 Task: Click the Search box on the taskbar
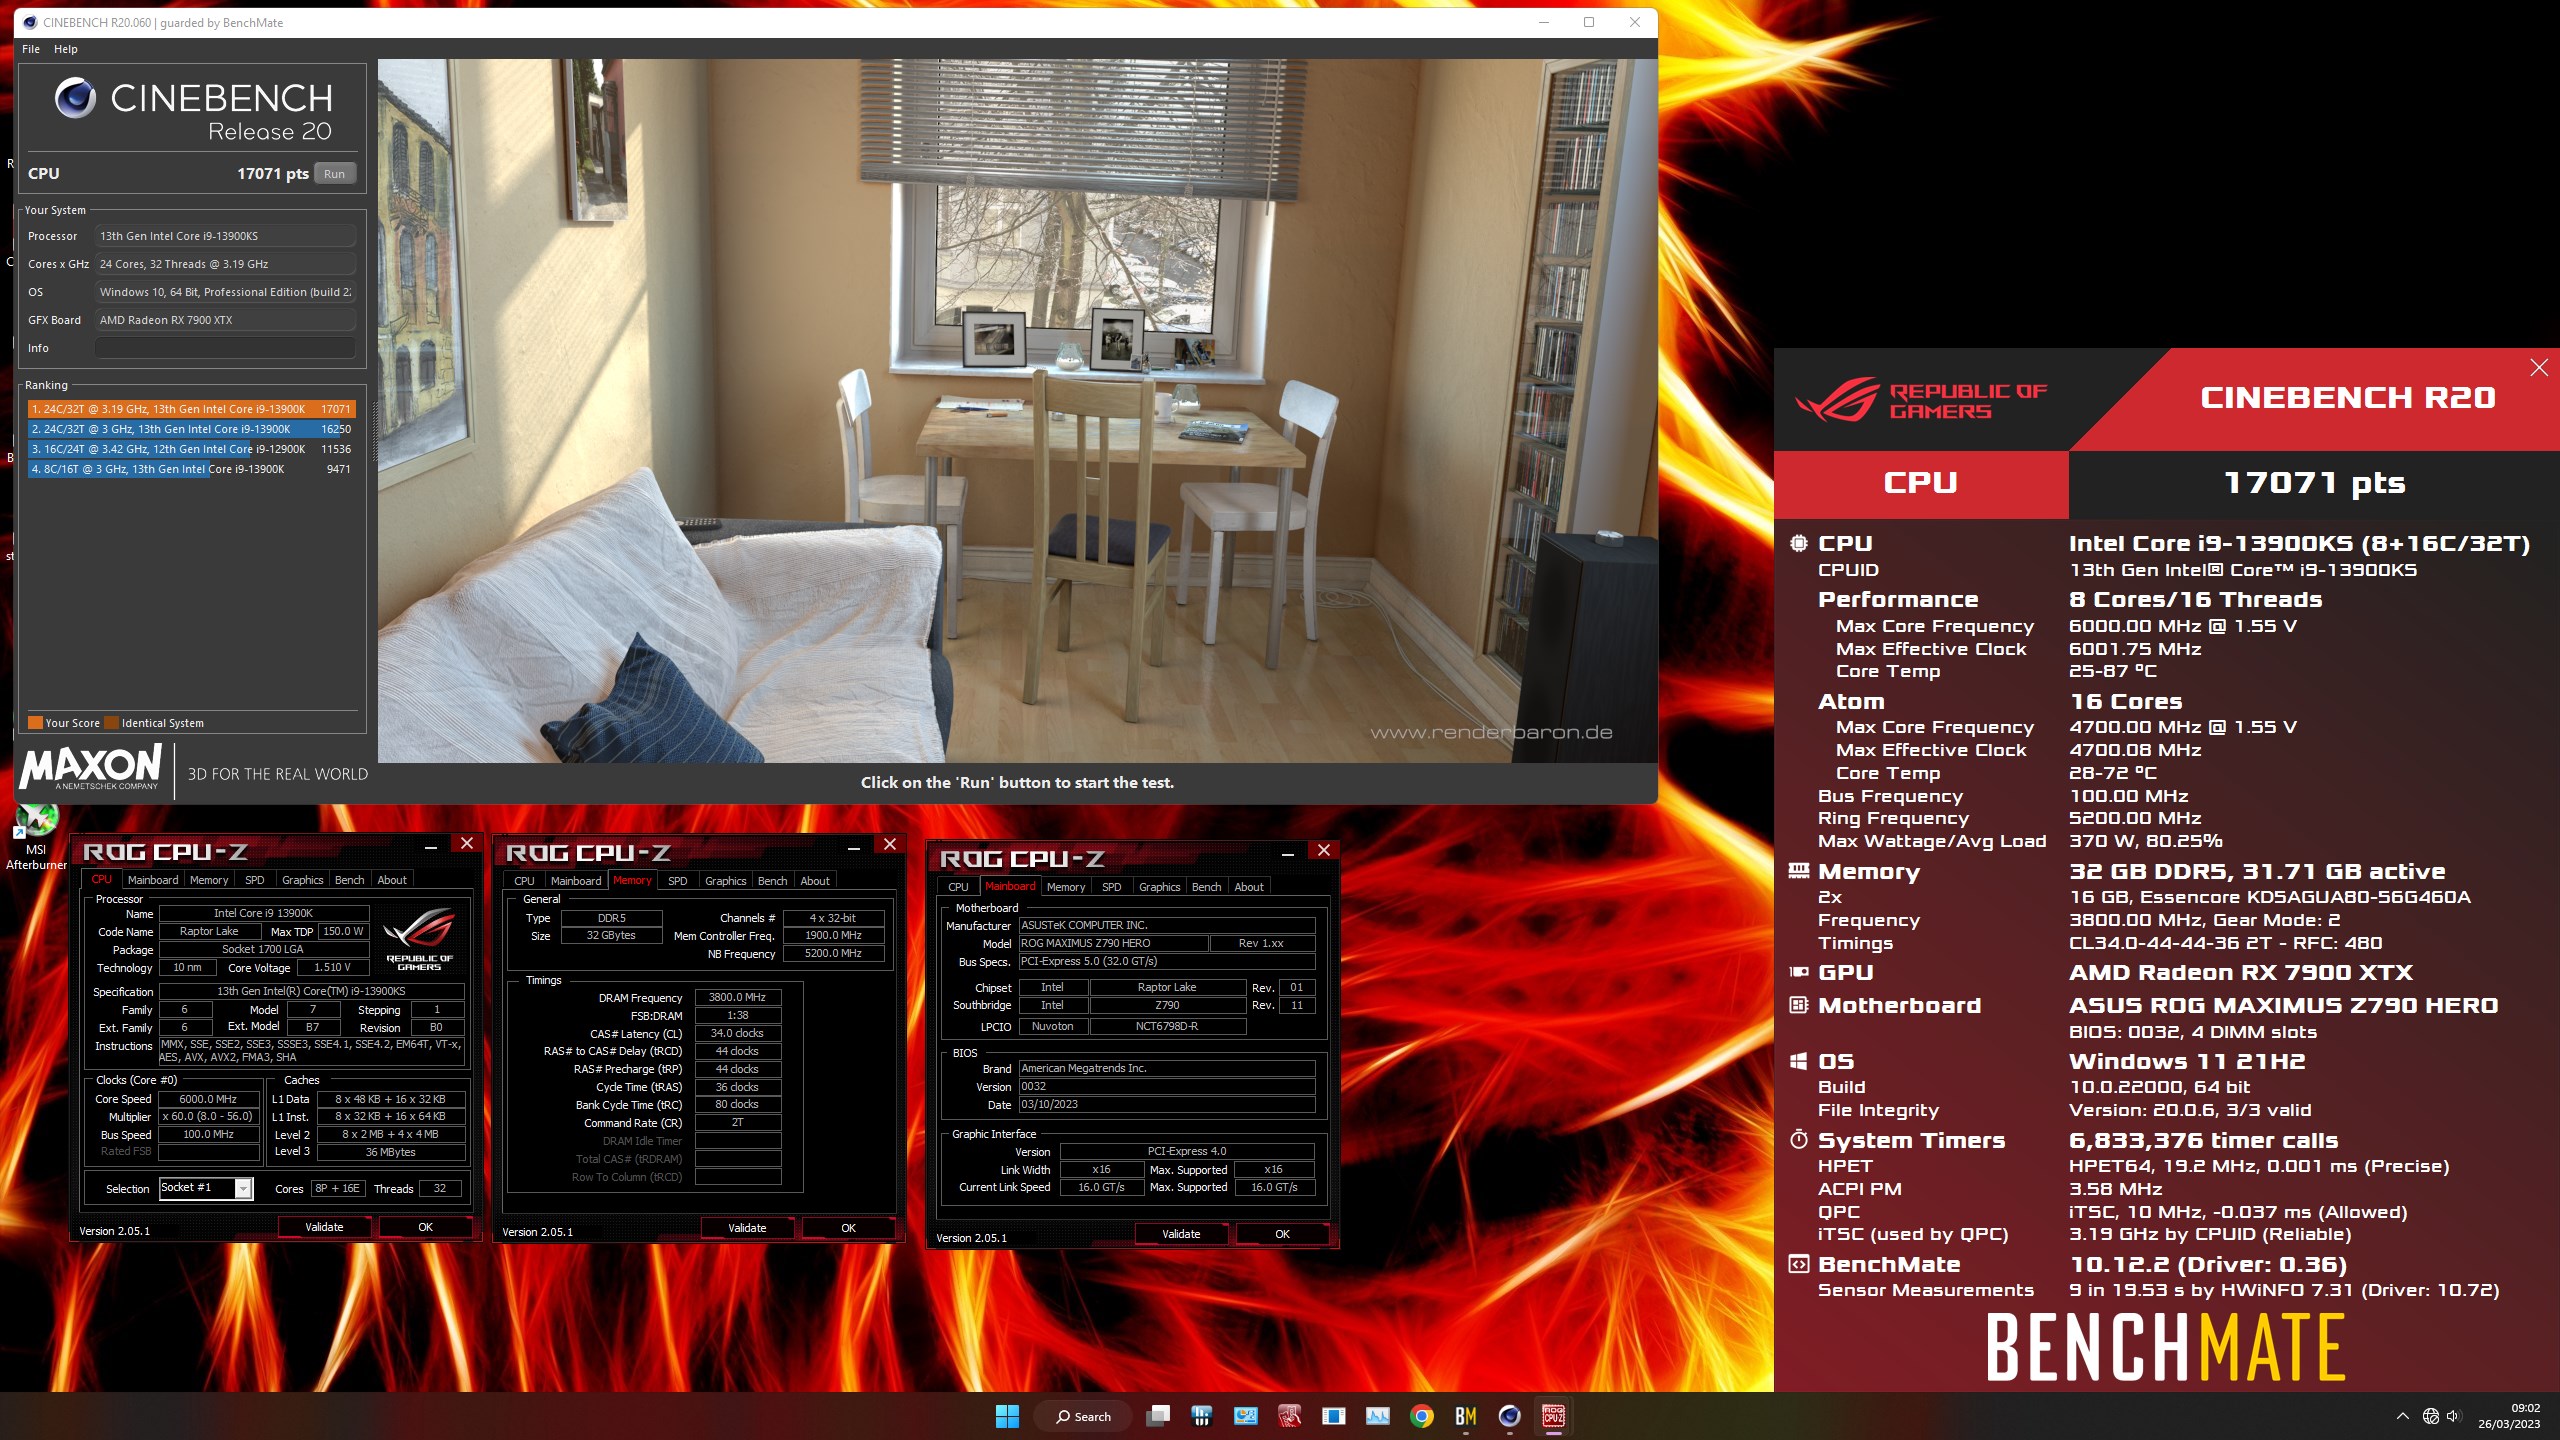point(1084,1416)
